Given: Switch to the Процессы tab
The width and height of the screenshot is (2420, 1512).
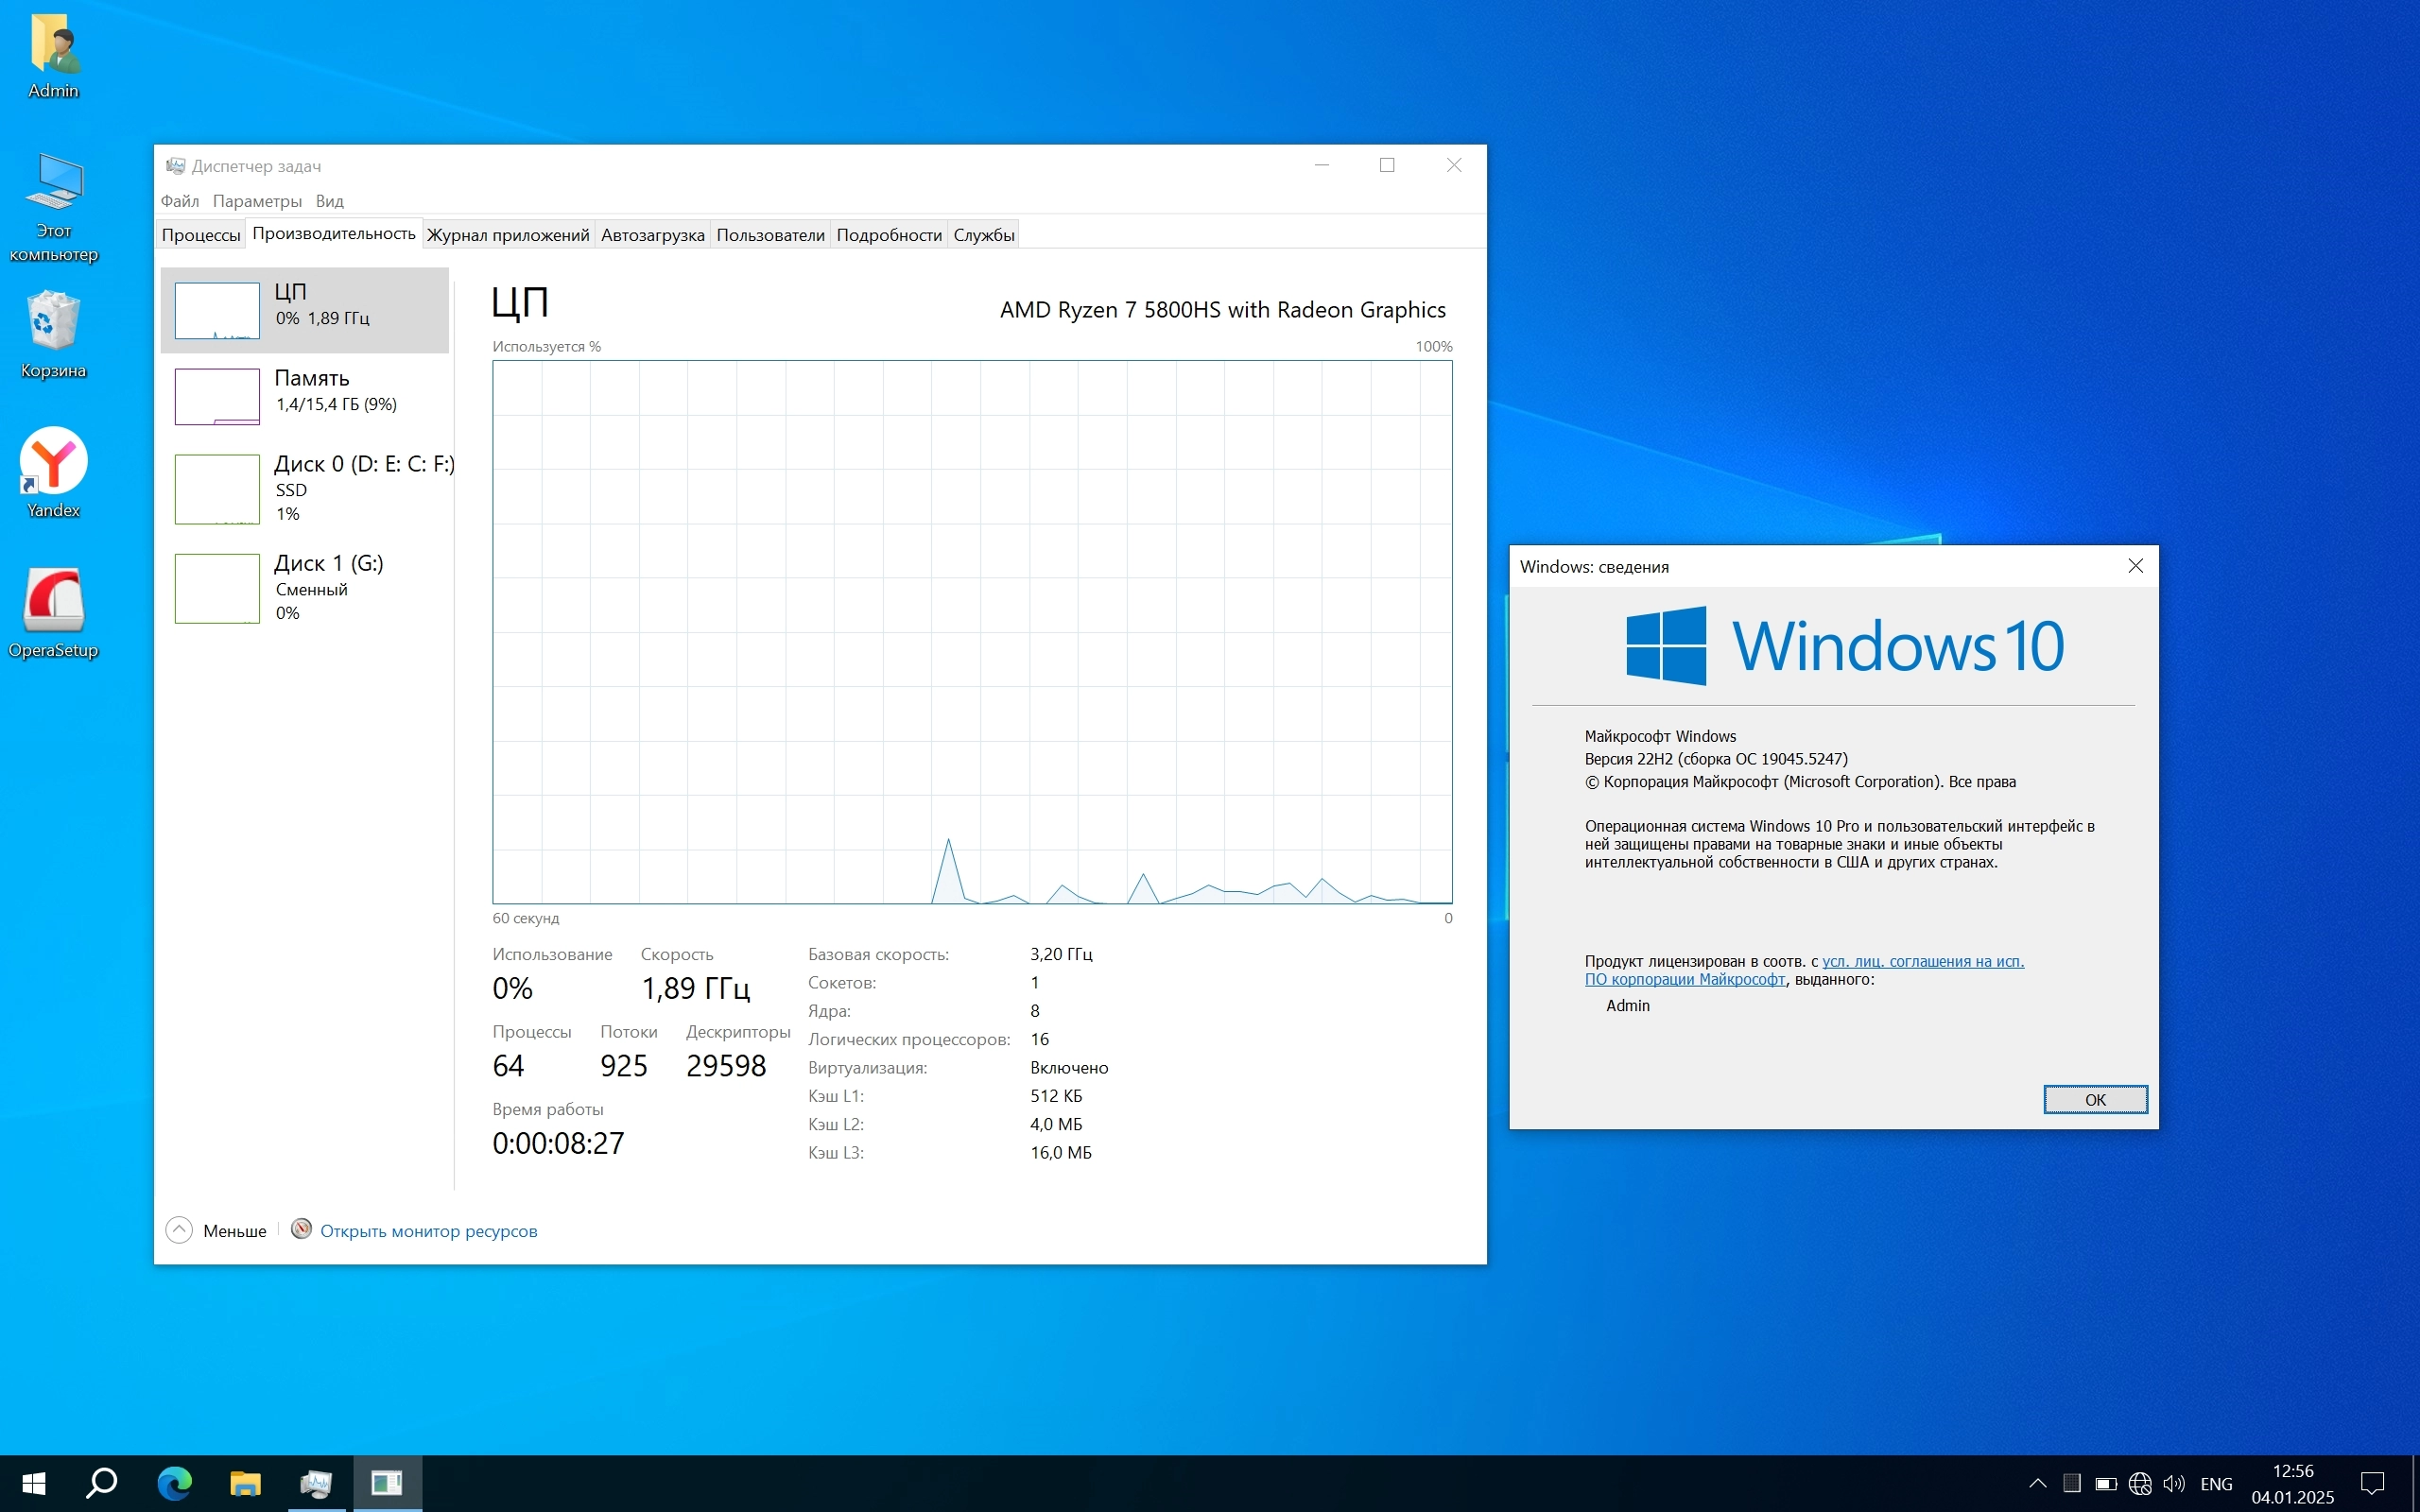Looking at the screenshot, I should pyautogui.click(x=201, y=235).
